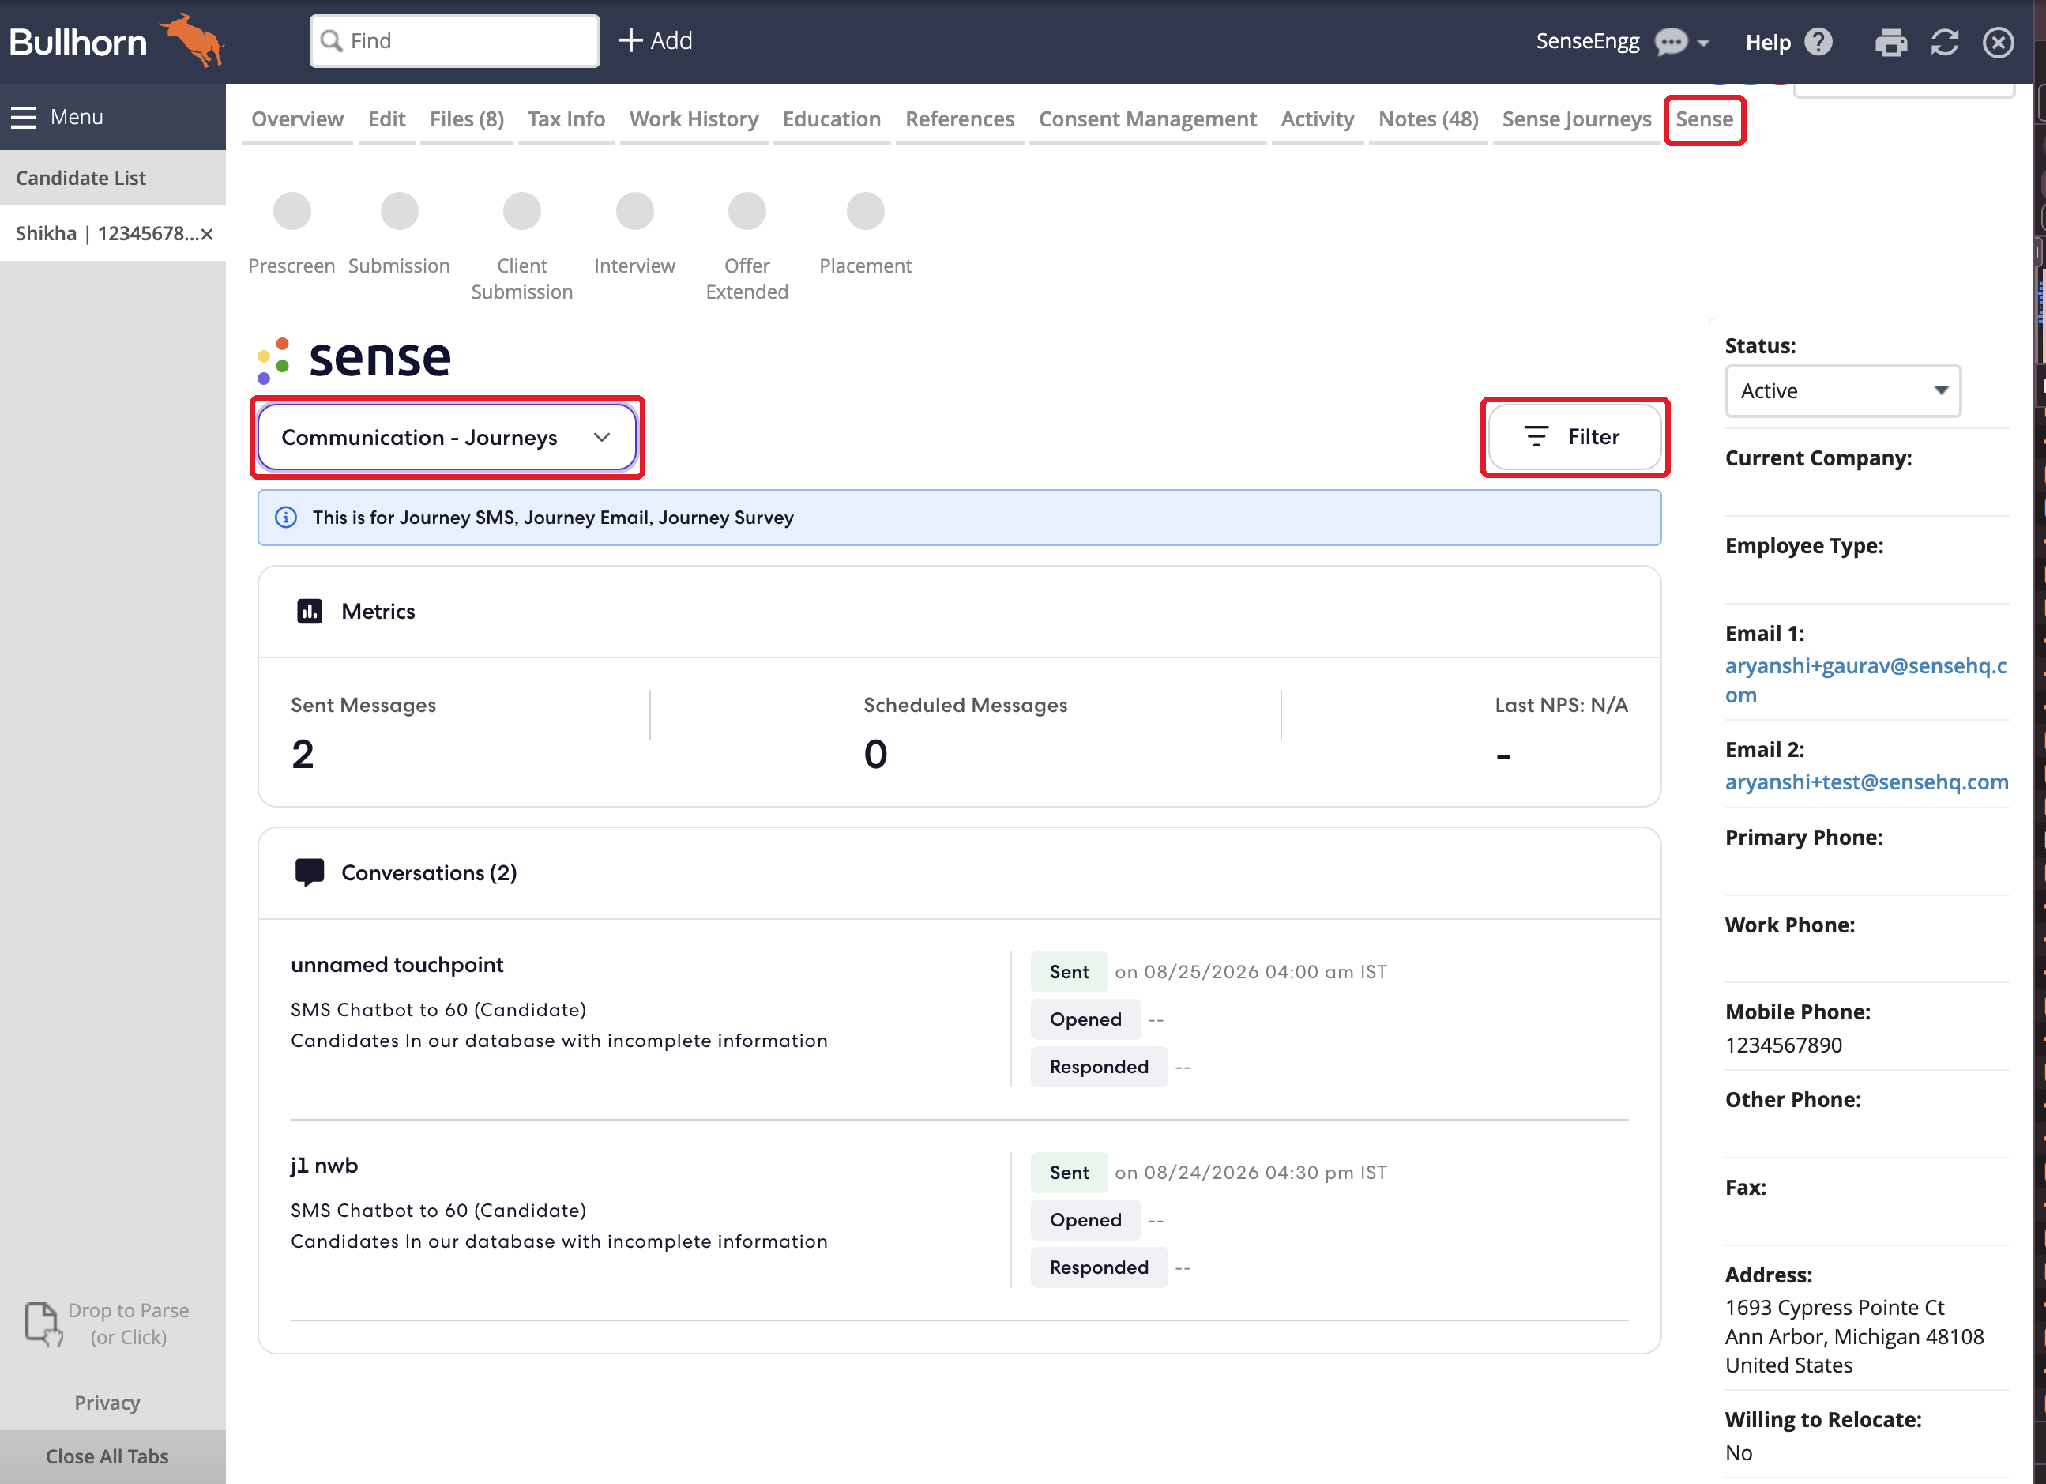Viewport: 2046px width, 1484px height.
Task: Switch to the Overview tab
Action: (x=297, y=119)
